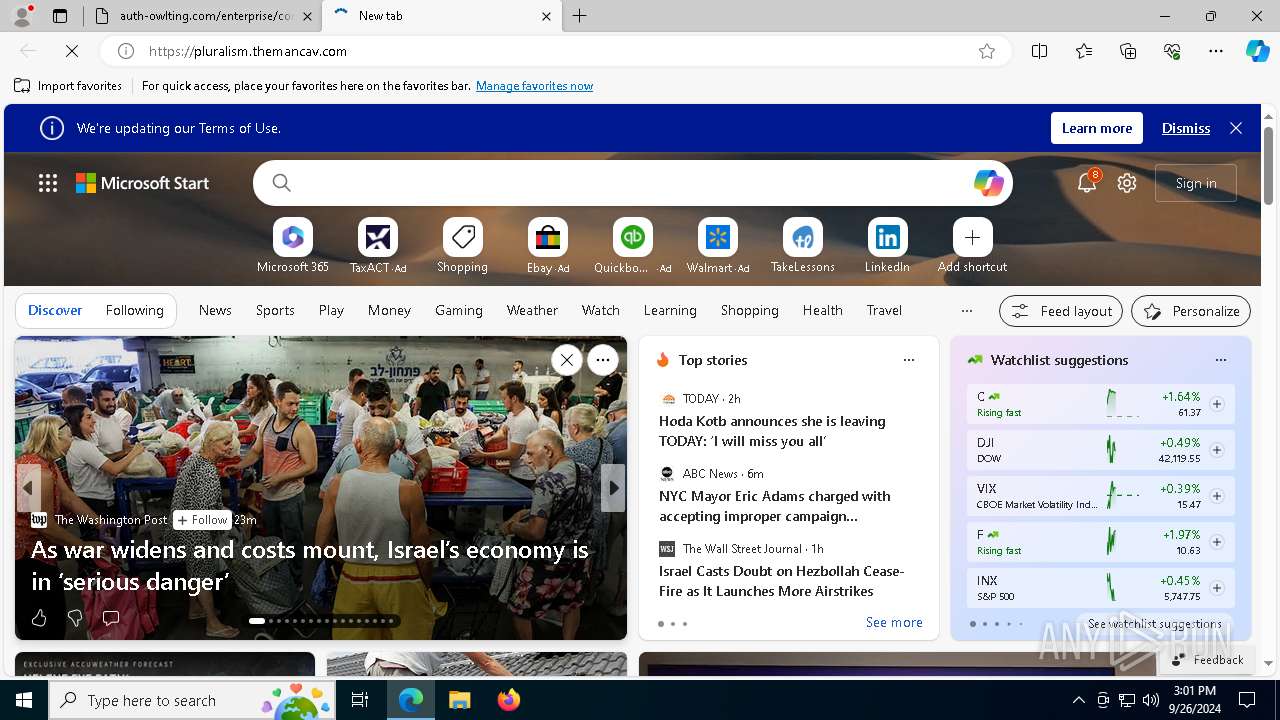The width and height of the screenshot is (1280, 720).
Task: Open Firefox from the taskbar
Action: click(509, 700)
